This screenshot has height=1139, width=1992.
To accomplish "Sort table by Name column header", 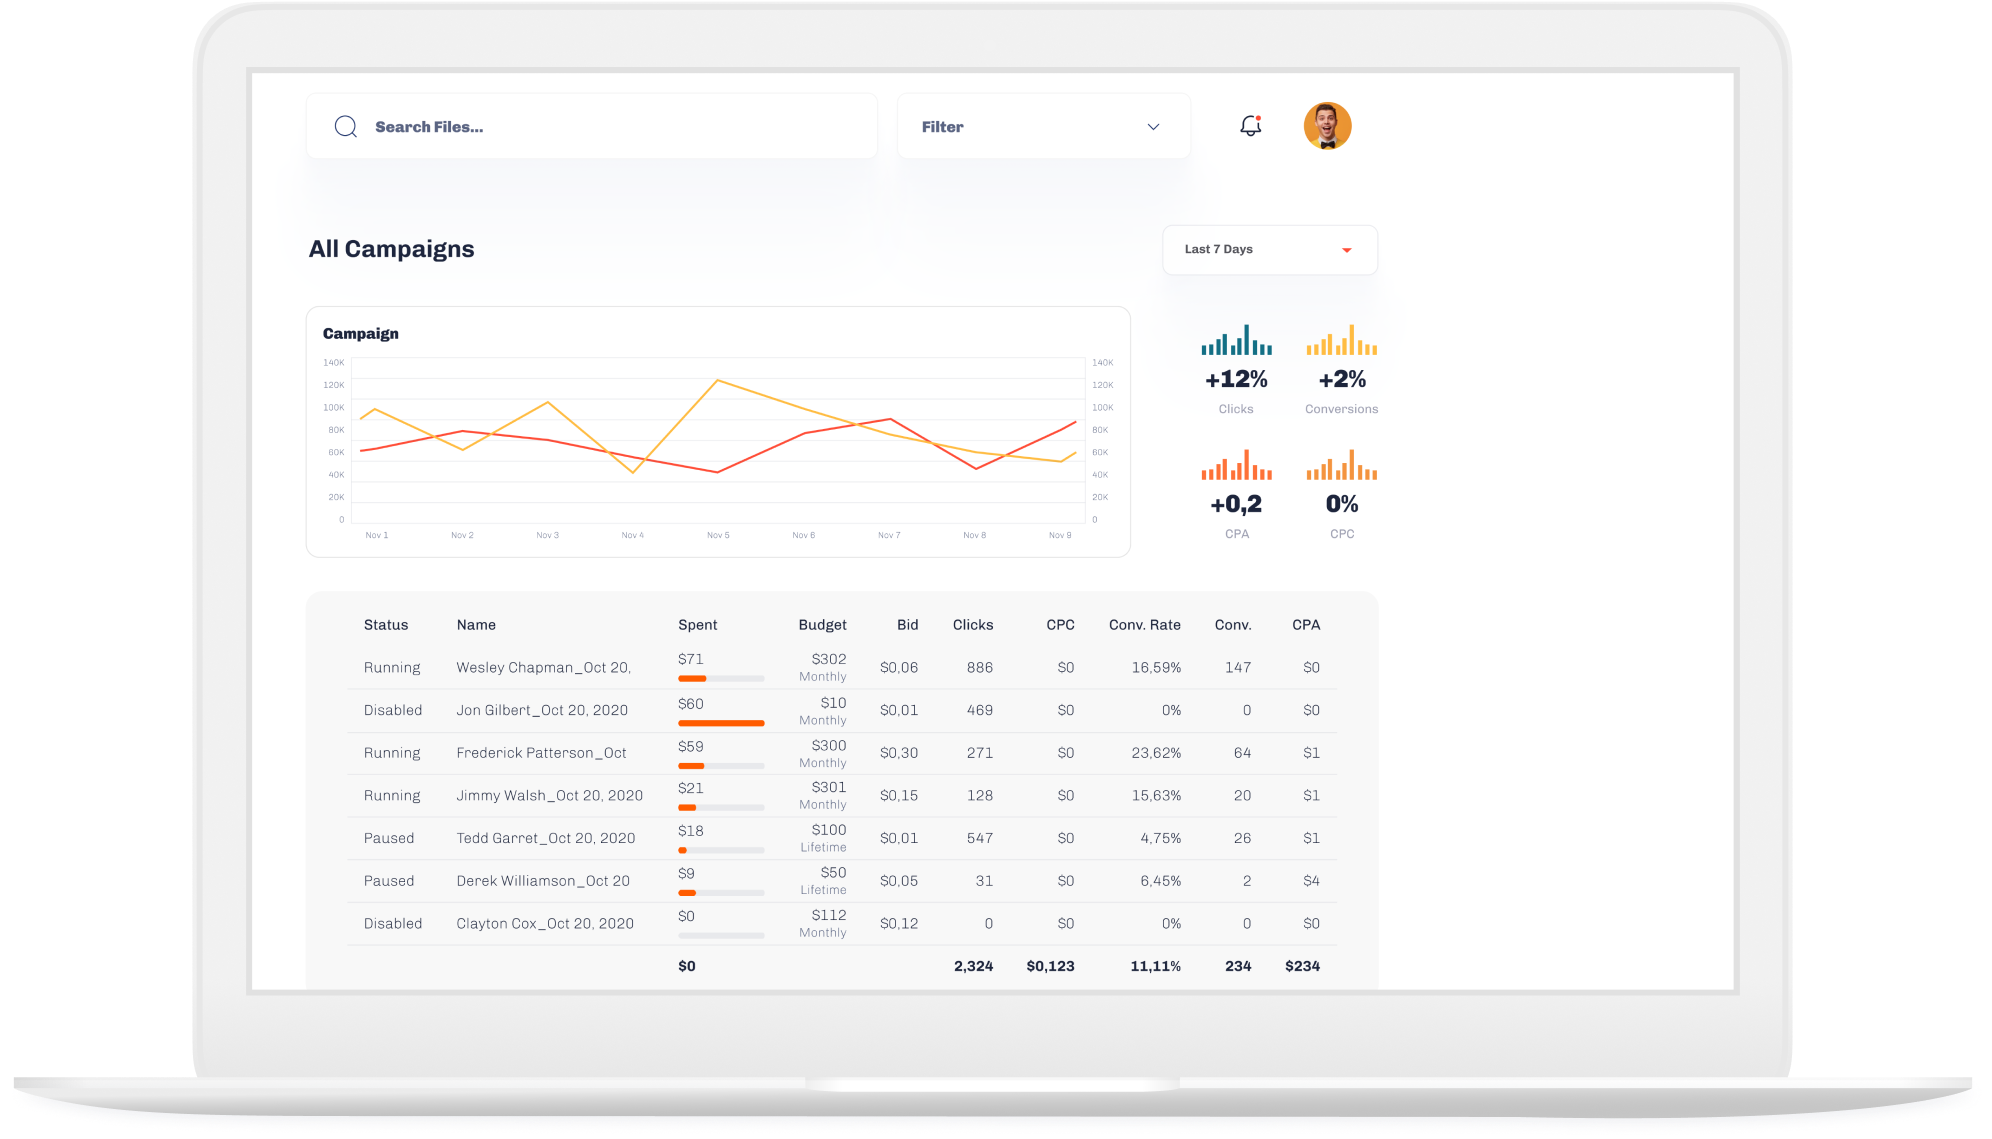I will 476,625.
